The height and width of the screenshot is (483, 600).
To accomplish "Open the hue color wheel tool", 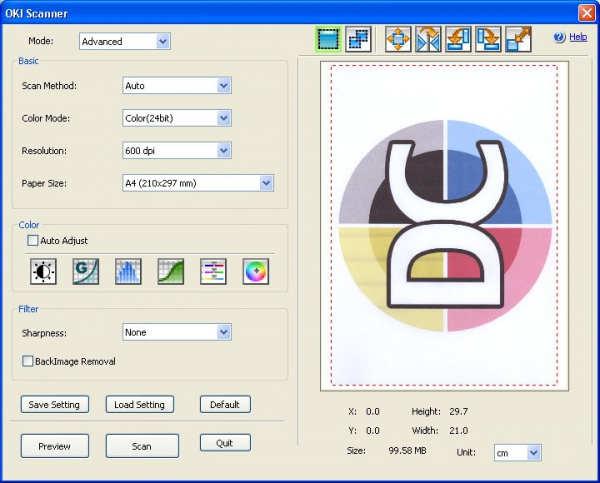I will (x=255, y=271).
